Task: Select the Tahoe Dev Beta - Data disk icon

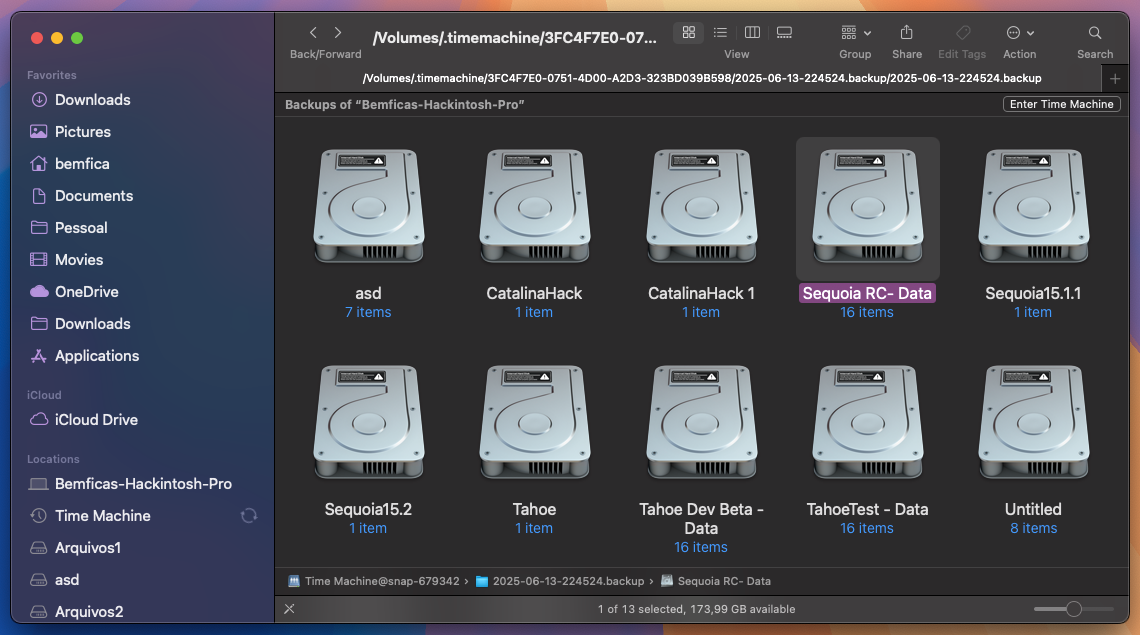Action: (701, 423)
